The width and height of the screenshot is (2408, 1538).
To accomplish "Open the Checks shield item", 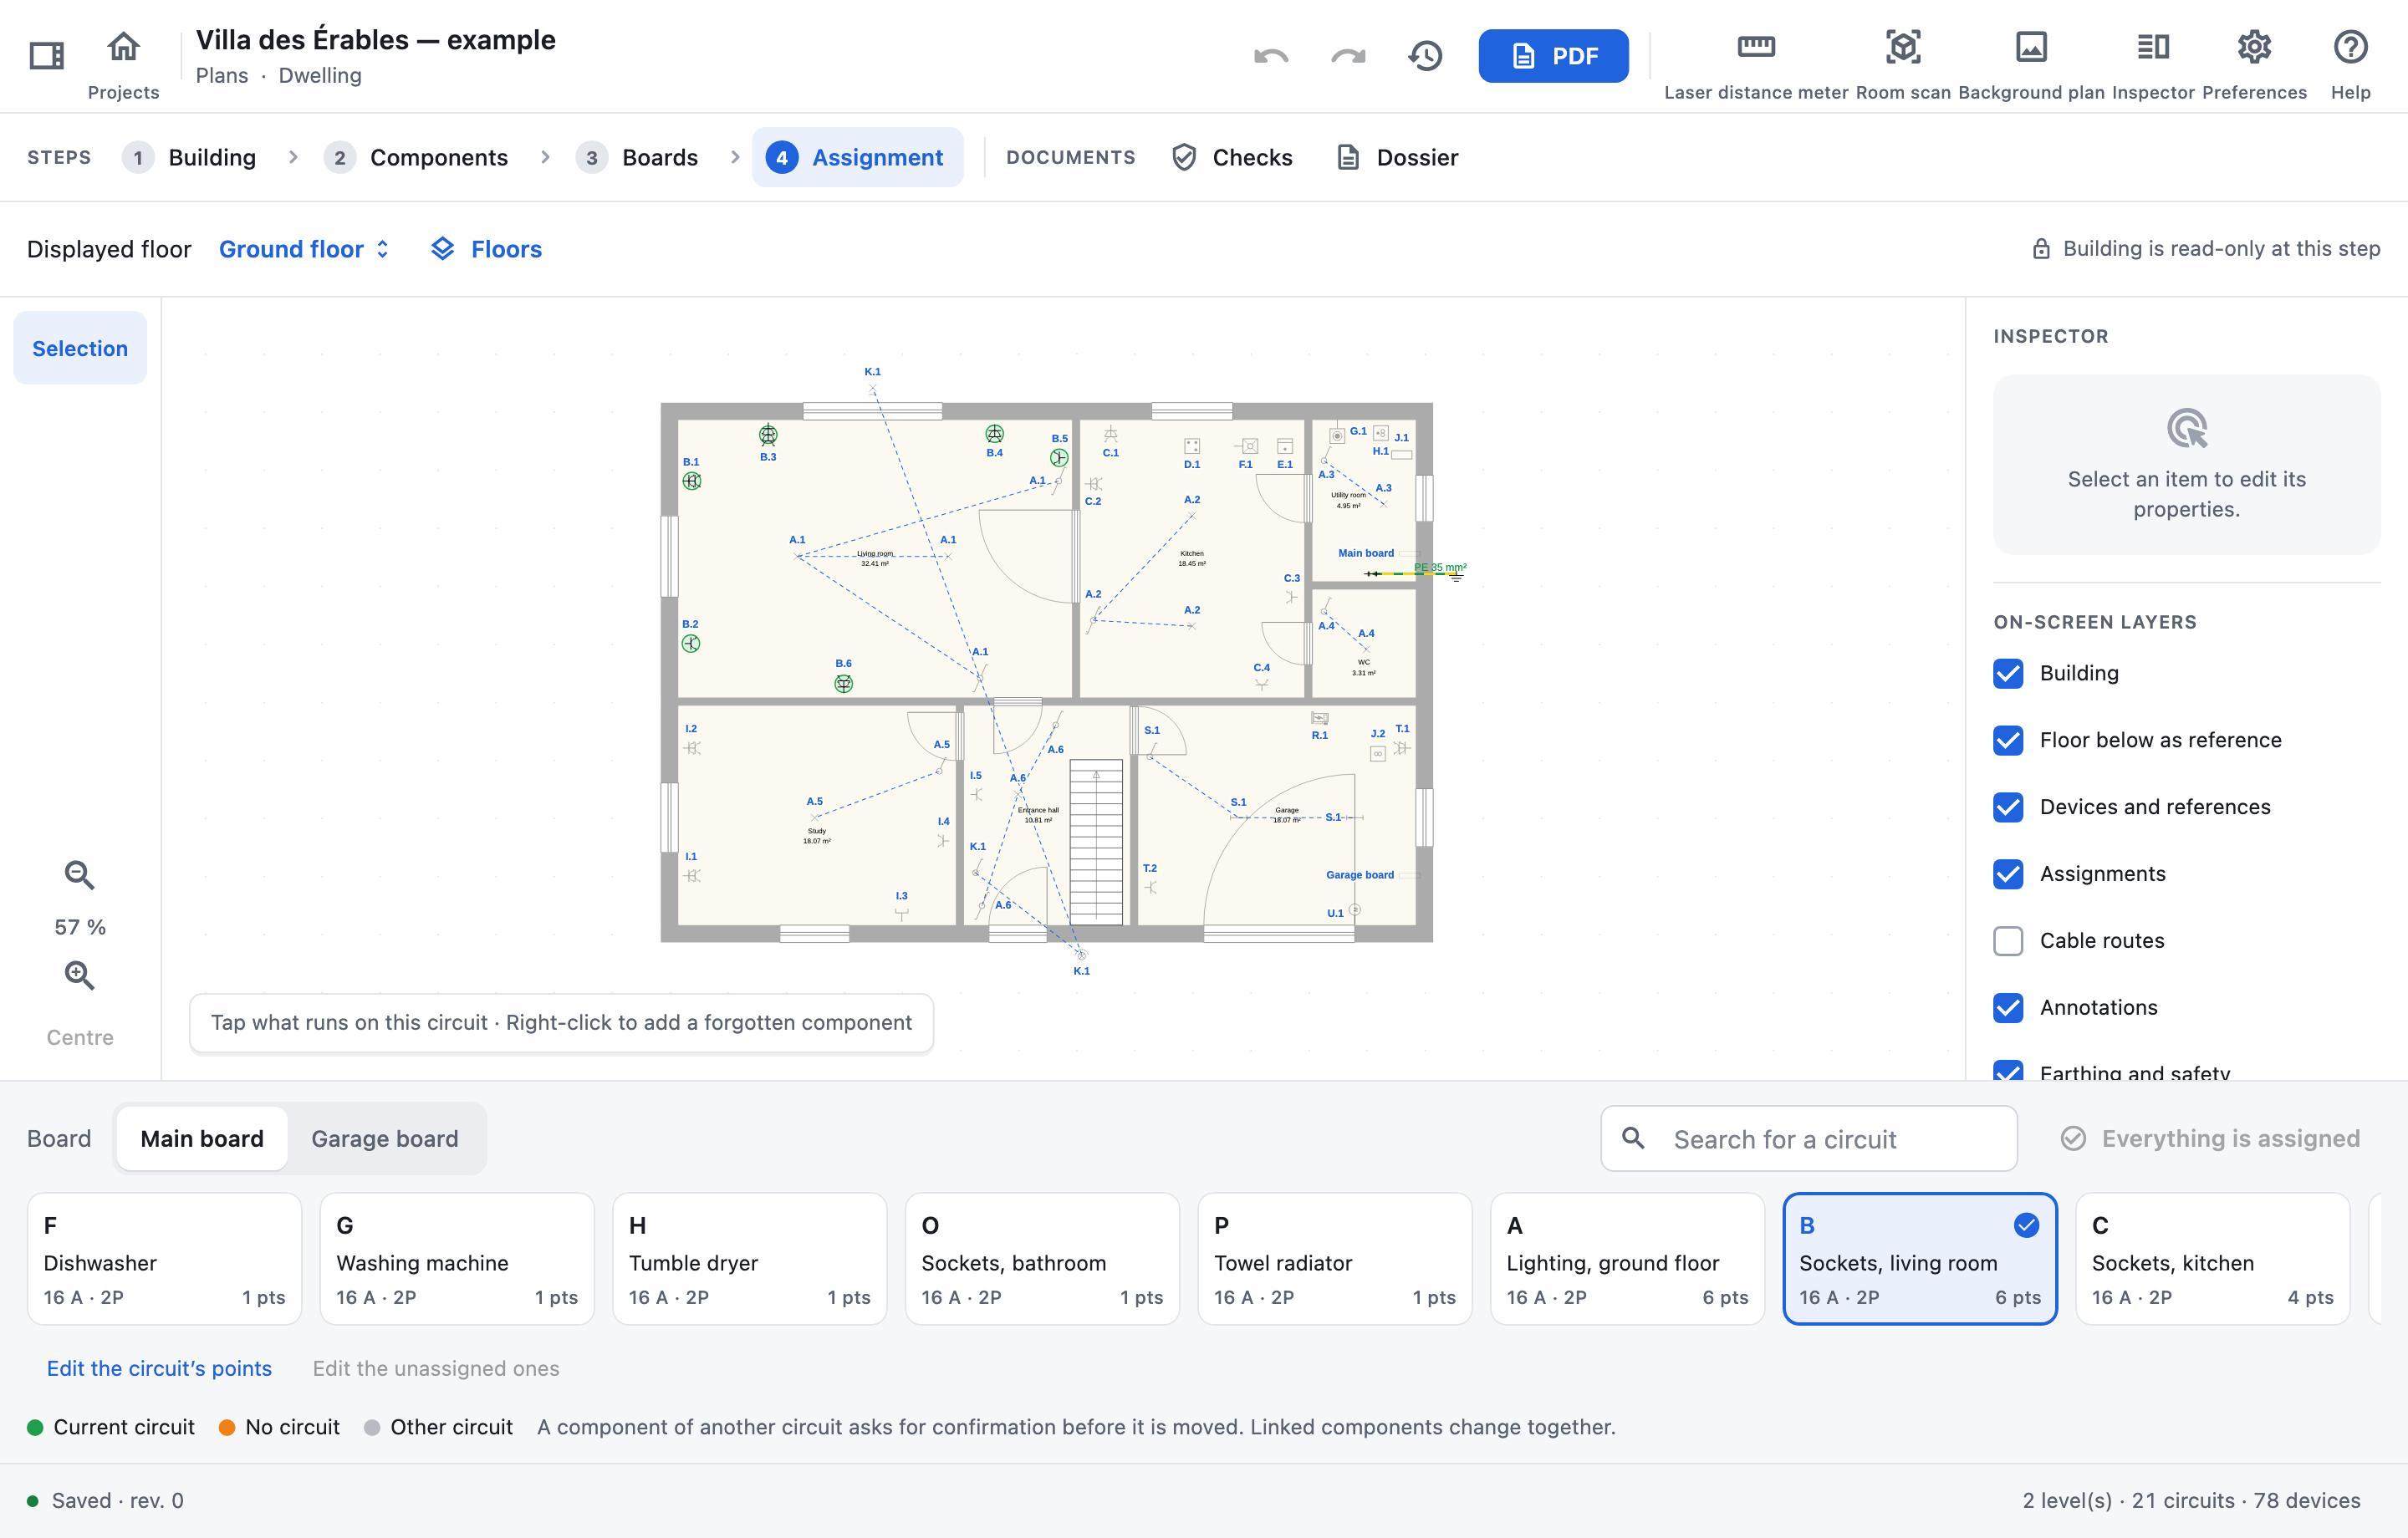I will coord(1232,157).
